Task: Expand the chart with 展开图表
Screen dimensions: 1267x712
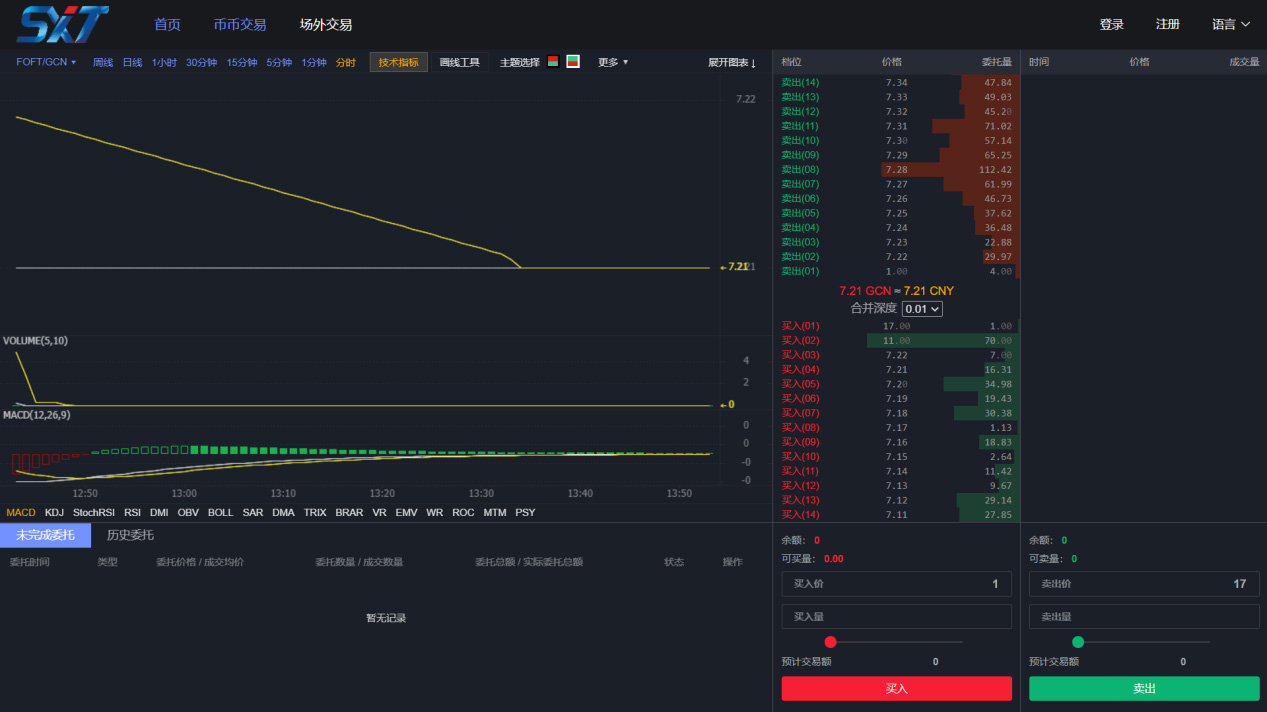Action: tap(732, 62)
